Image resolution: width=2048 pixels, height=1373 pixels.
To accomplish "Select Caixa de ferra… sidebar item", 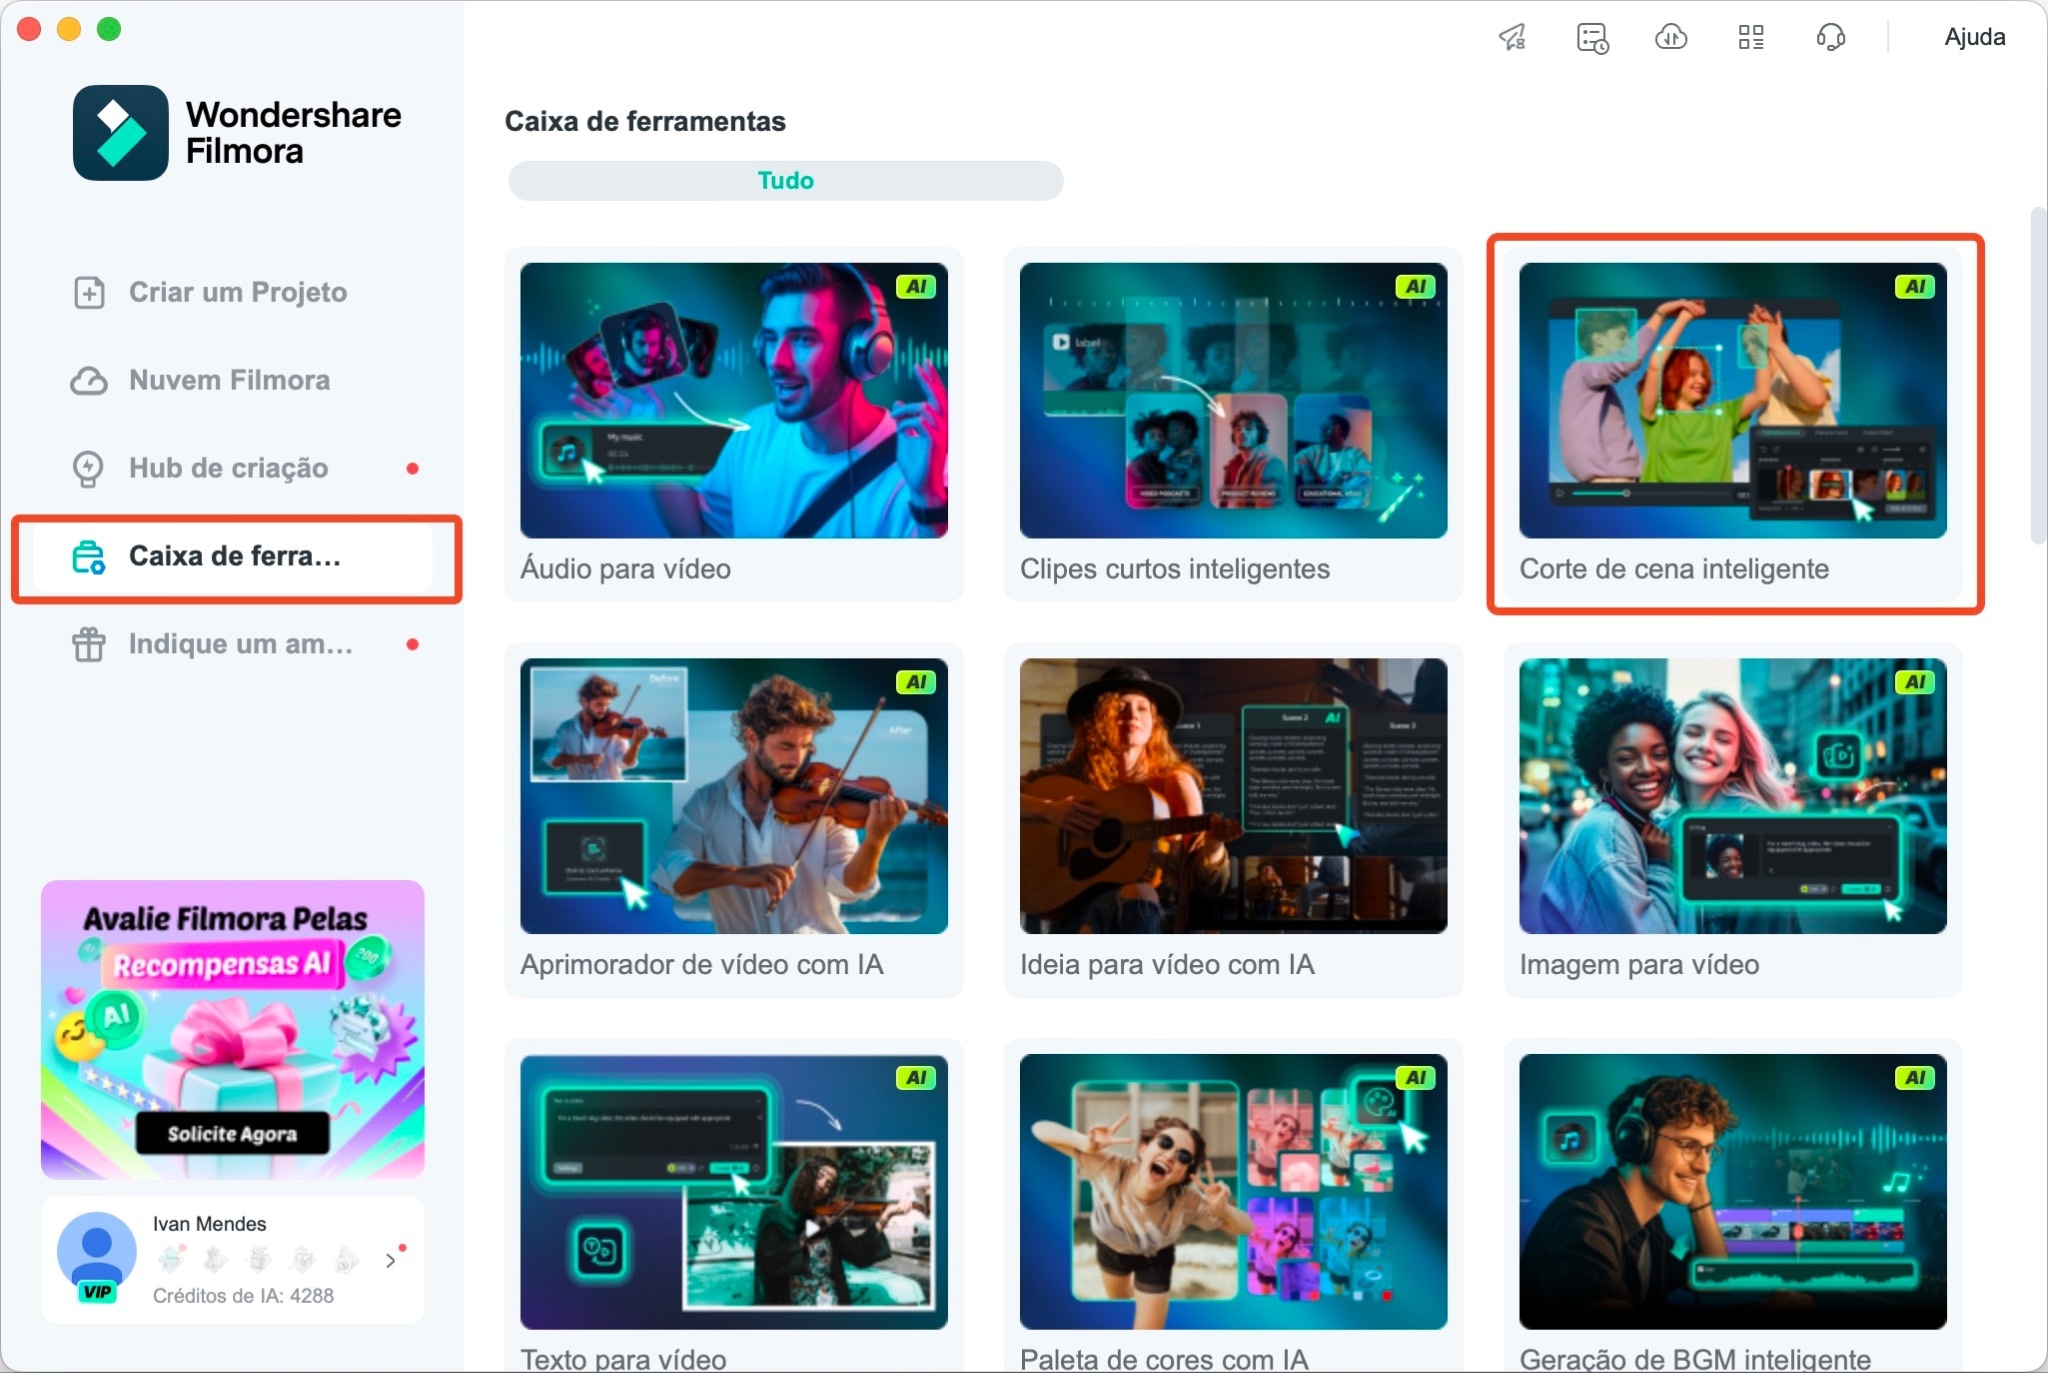I will (233, 556).
